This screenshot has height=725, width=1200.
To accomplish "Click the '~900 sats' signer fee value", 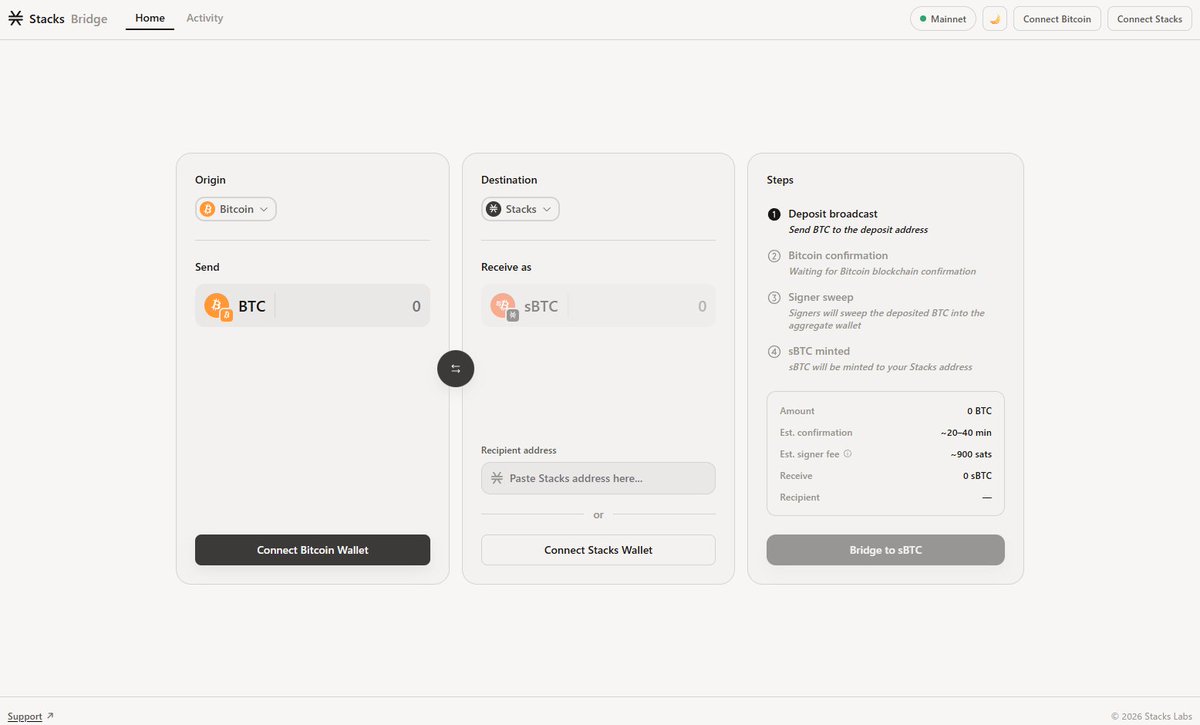I will click(971, 454).
